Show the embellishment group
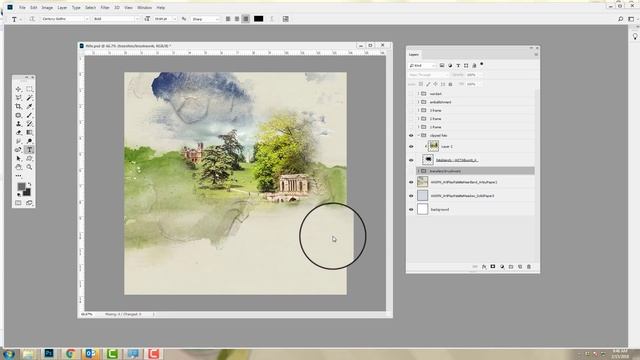Screen dimensions: 640x360 click(411, 102)
